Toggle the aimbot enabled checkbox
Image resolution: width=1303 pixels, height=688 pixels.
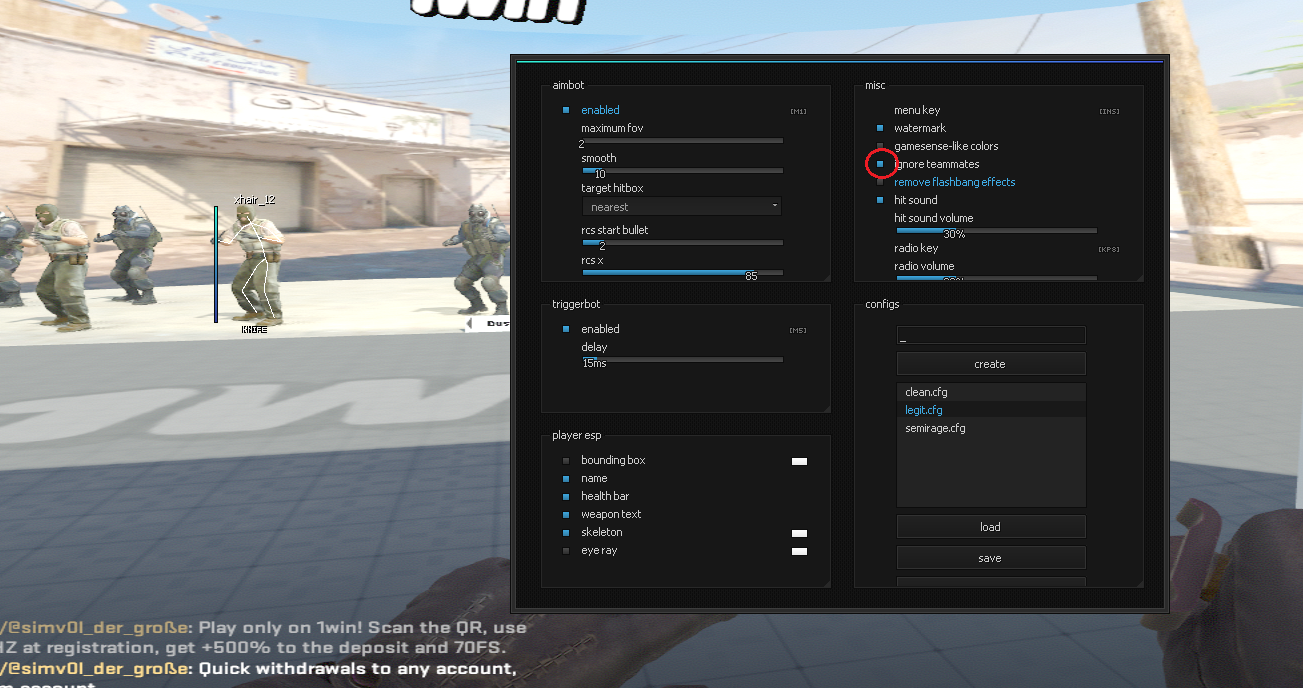566,110
